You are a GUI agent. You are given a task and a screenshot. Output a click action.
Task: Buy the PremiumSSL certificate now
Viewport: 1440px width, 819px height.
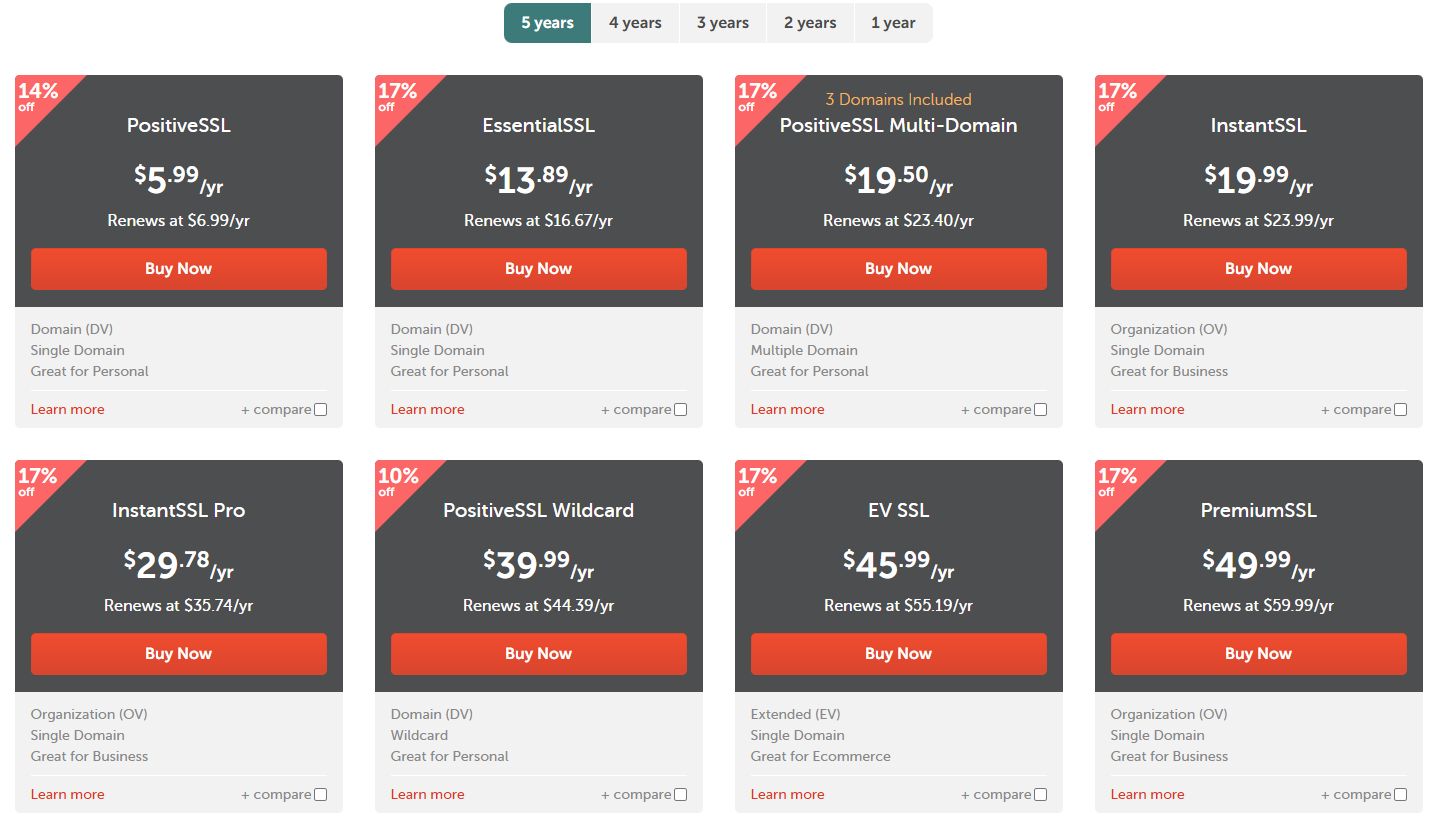[1259, 654]
